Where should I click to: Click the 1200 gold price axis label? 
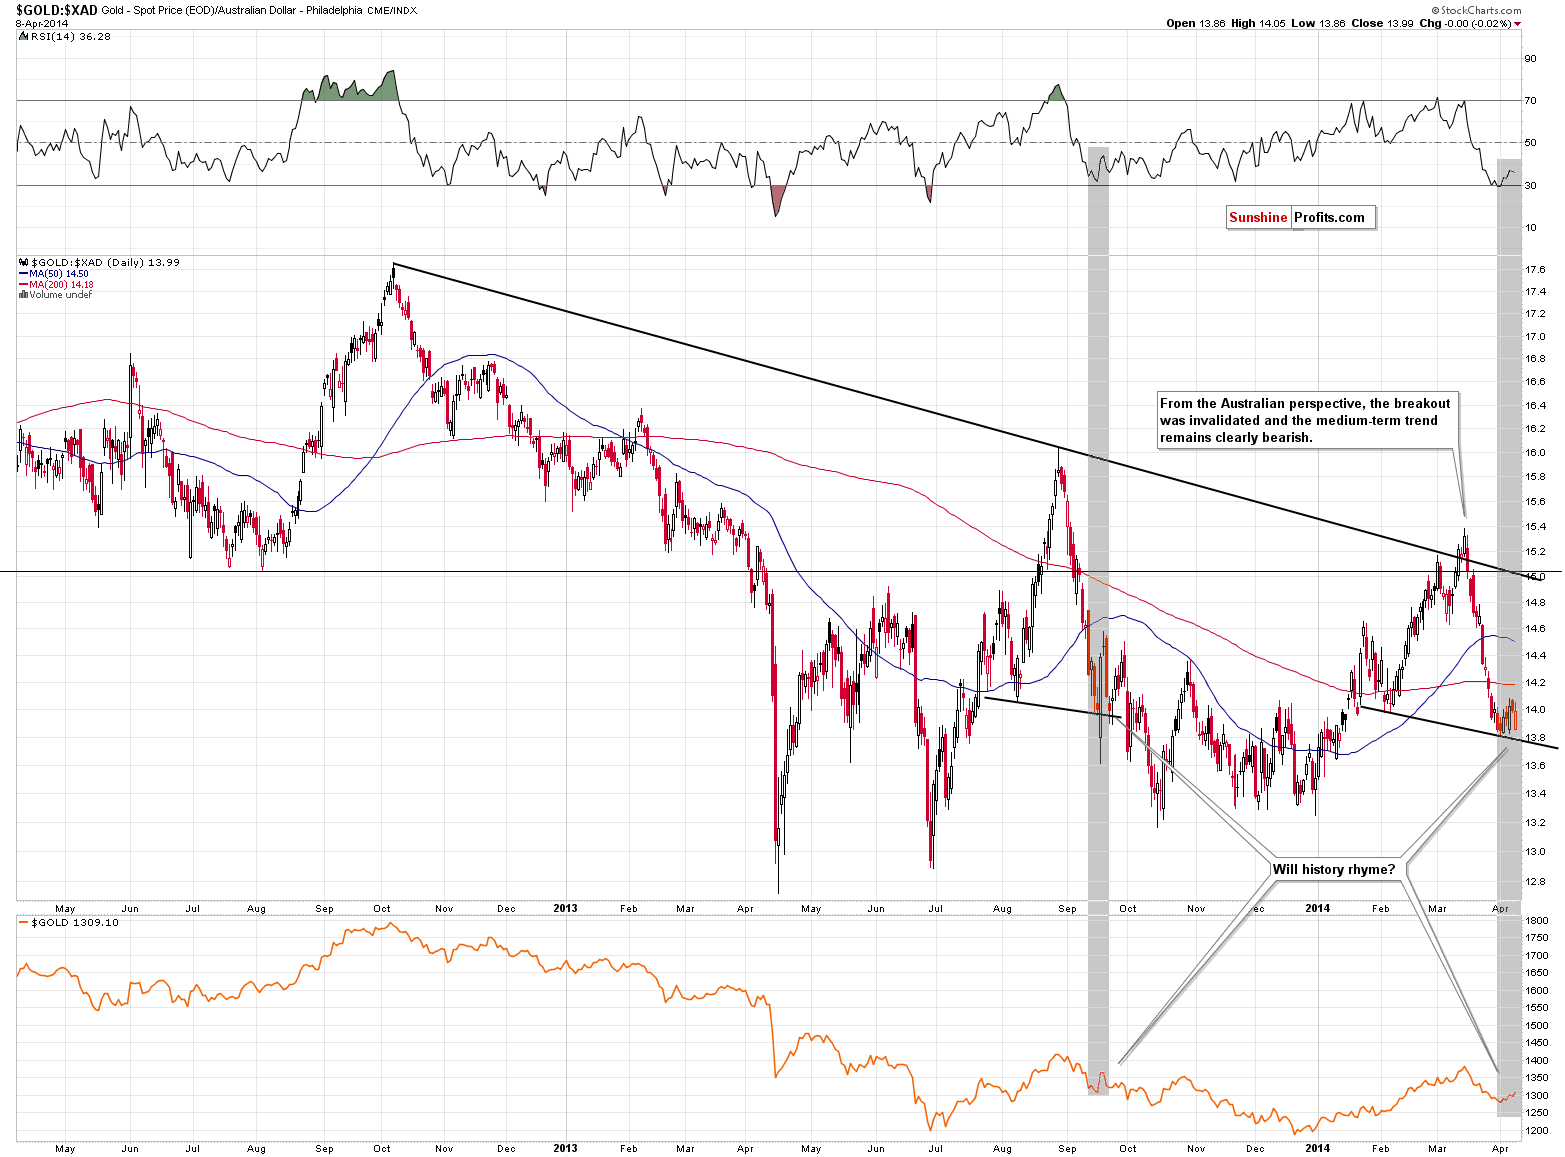tap(1537, 1131)
